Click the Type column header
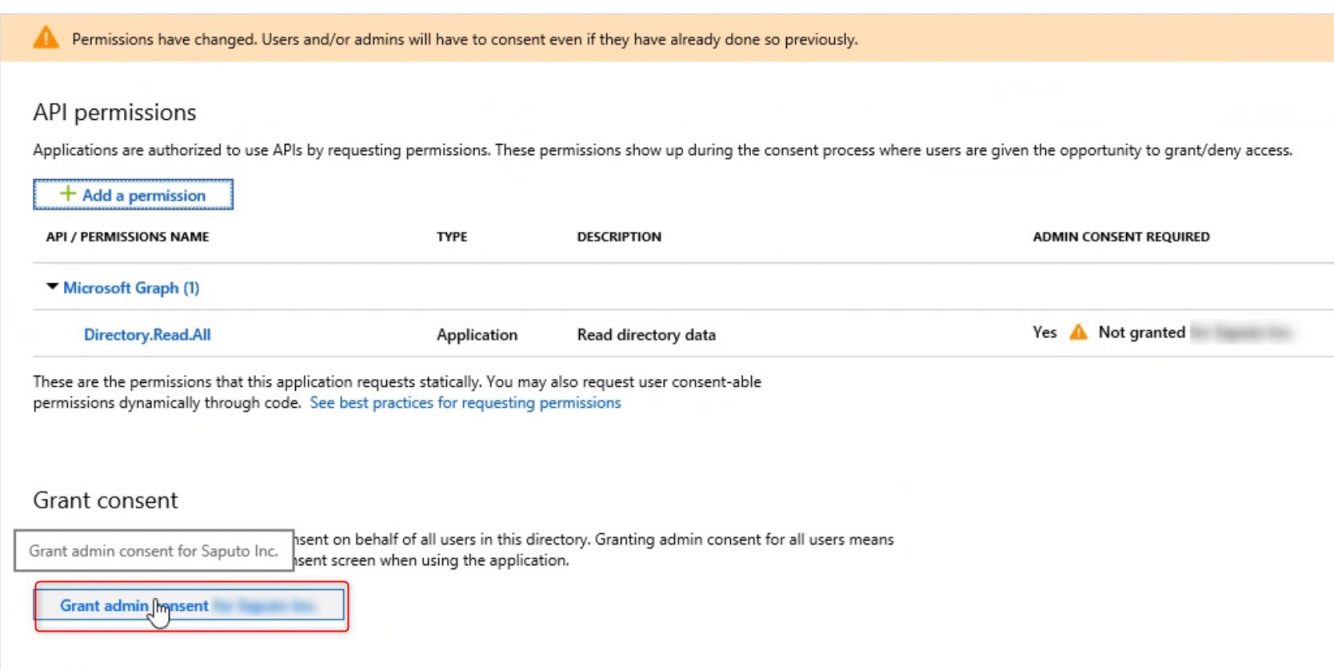 tap(453, 237)
